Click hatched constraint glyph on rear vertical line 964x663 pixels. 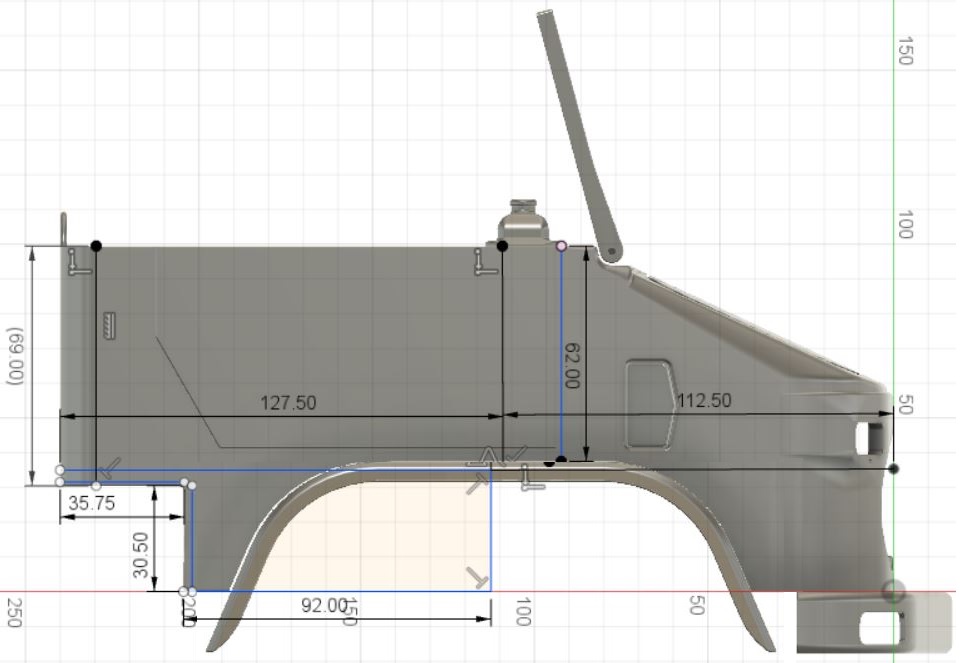[x=110, y=325]
